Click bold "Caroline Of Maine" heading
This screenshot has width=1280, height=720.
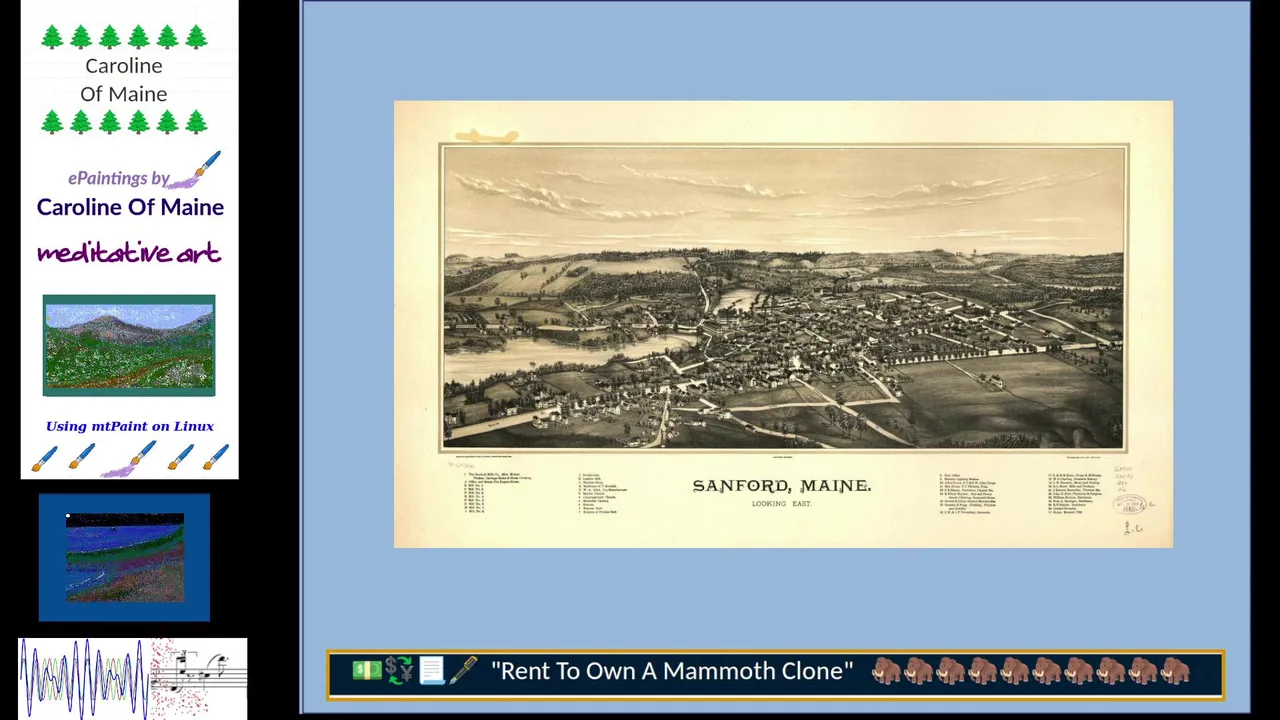pos(130,207)
